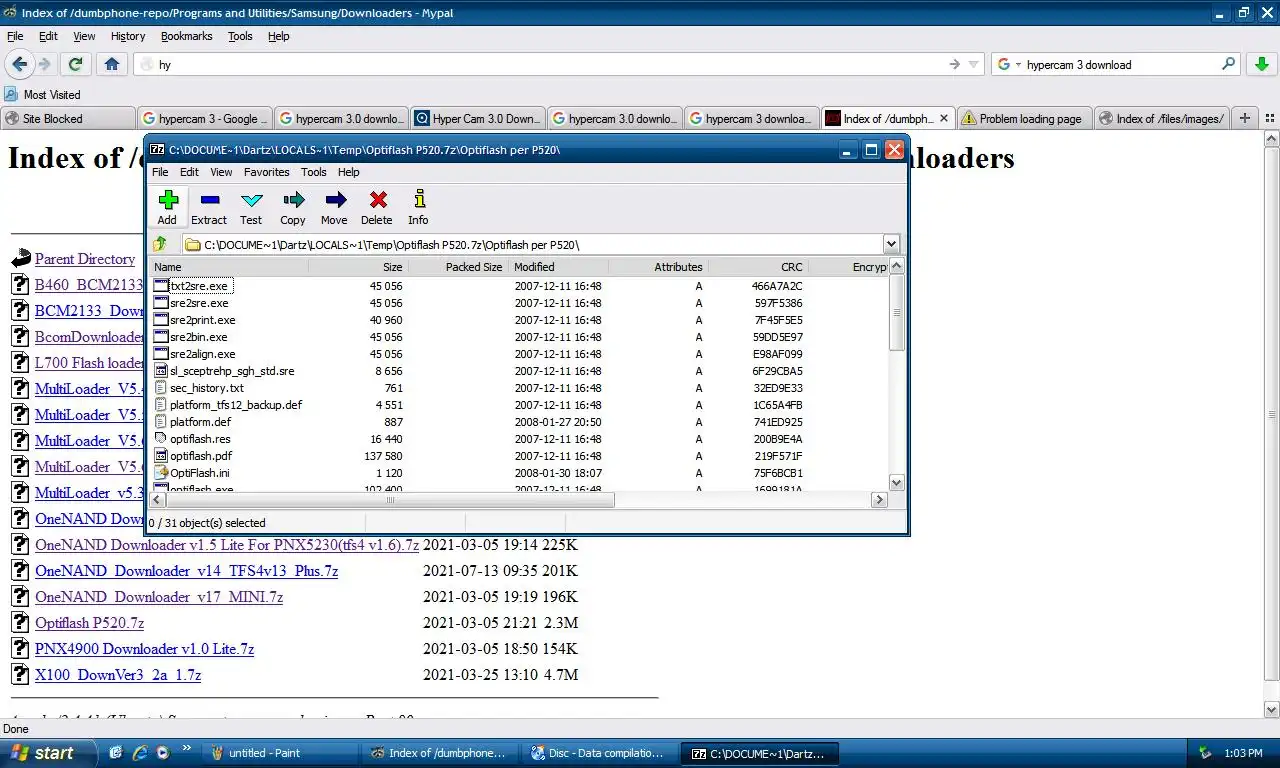
Task: Open the browser Tools menu
Action: [x=240, y=36]
